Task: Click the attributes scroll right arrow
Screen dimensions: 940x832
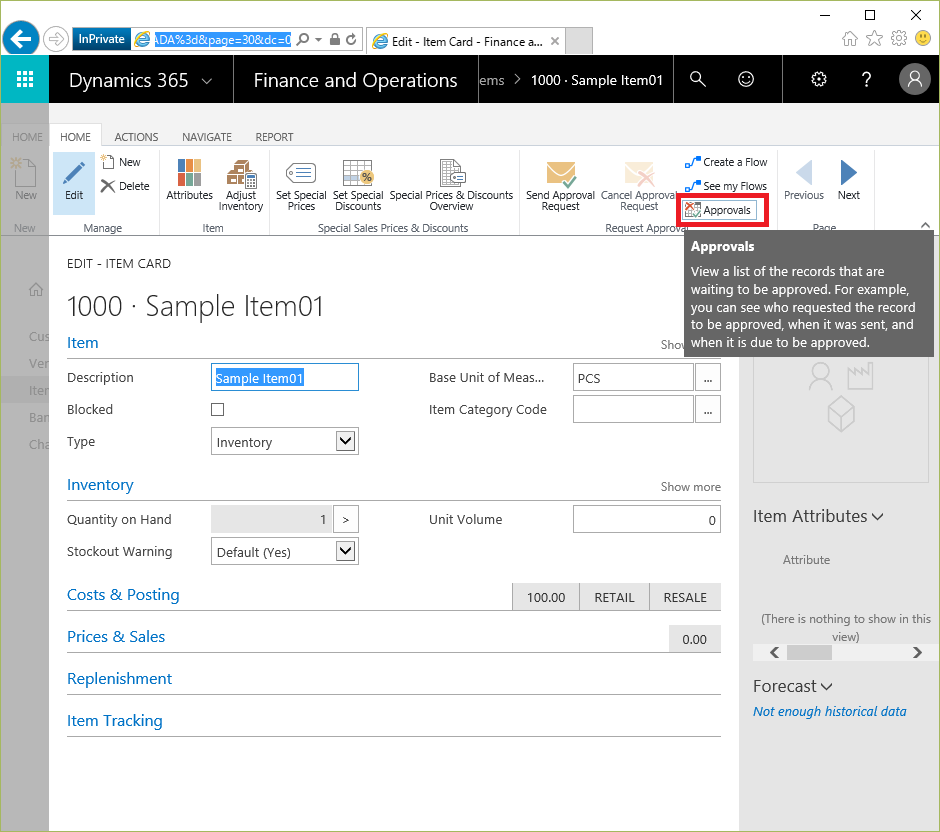Action: coord(917,653)
